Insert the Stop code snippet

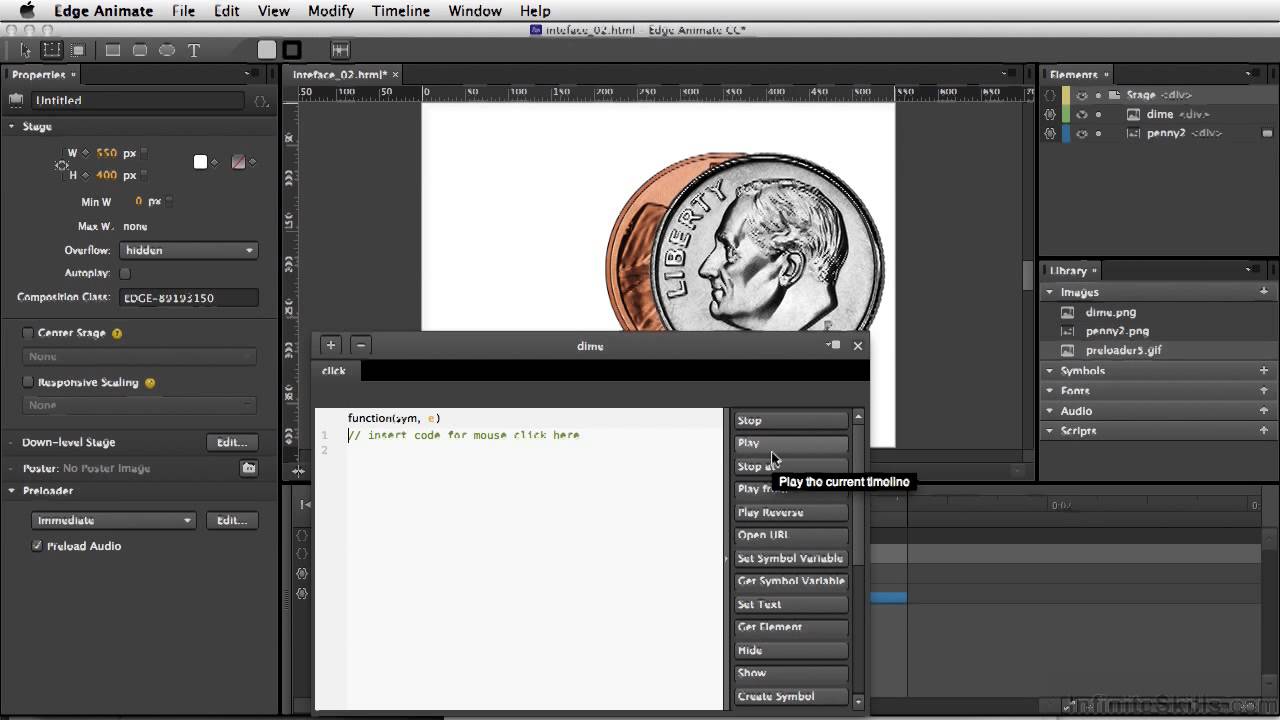tap(791, 421)
